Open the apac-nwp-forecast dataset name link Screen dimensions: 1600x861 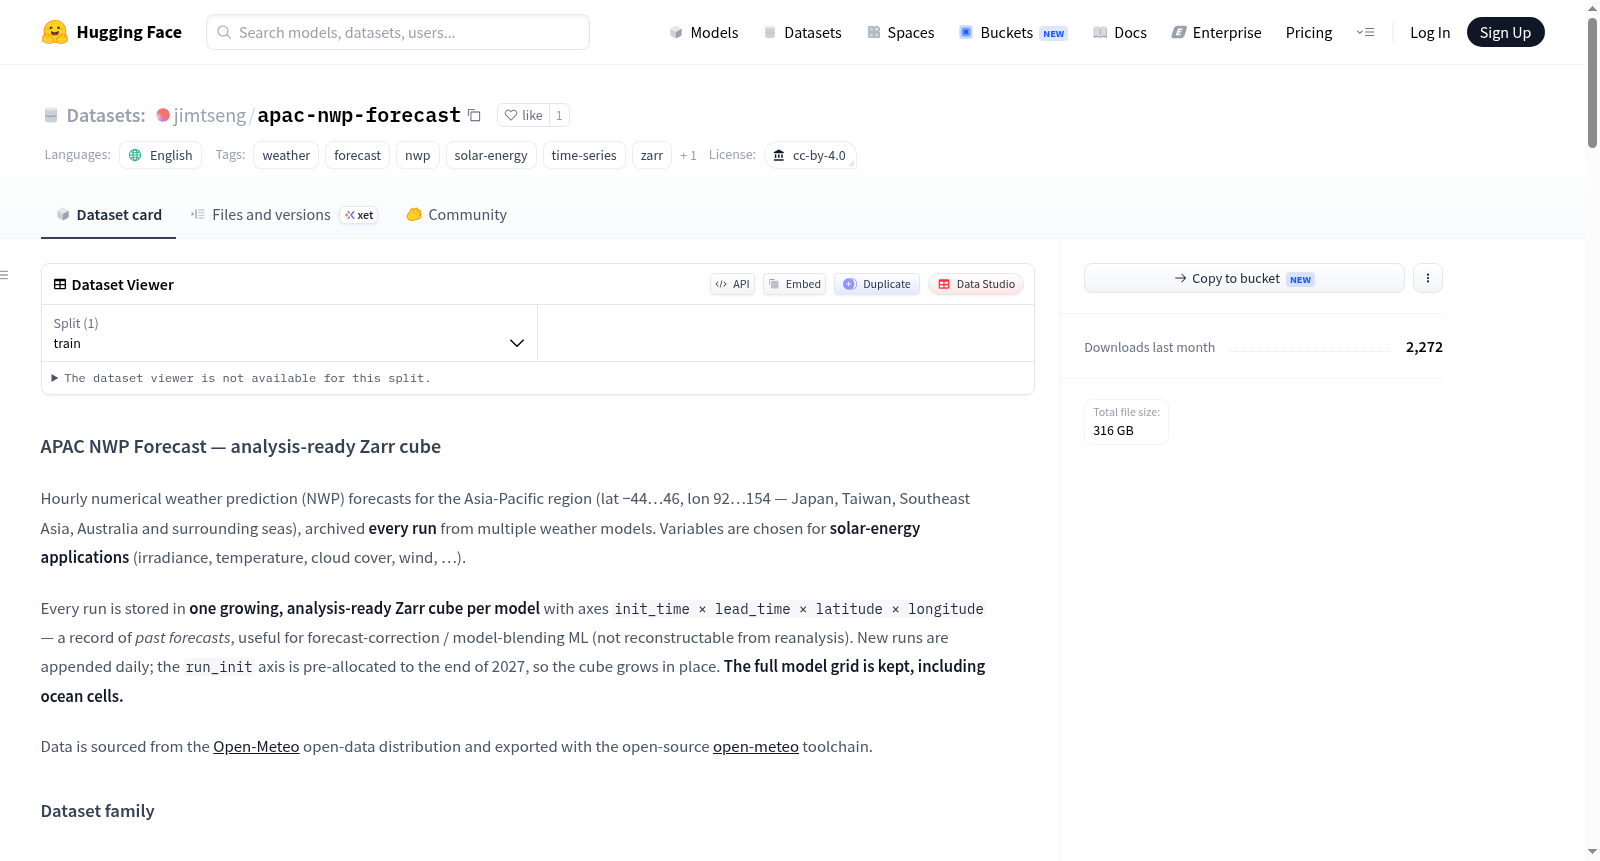(359, 115)
